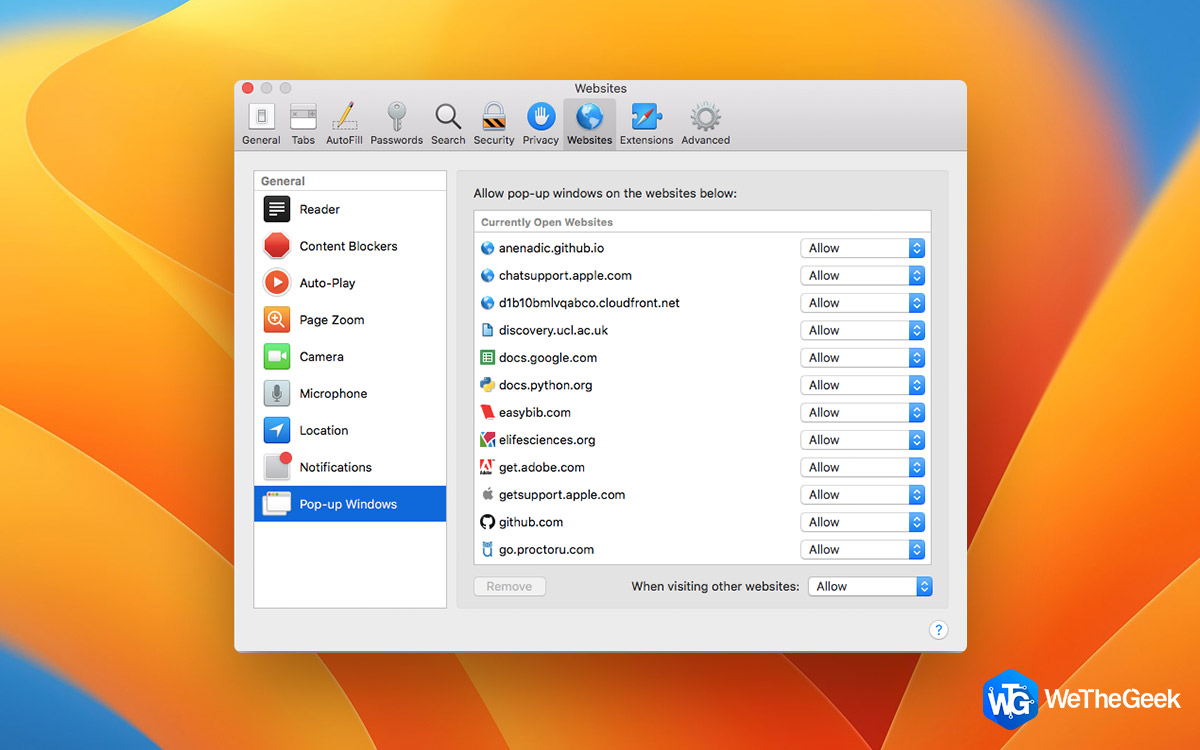Click the docs.google.com Sheets favicon
This screenshot has width=1200, height=750.
click(488, 357)
